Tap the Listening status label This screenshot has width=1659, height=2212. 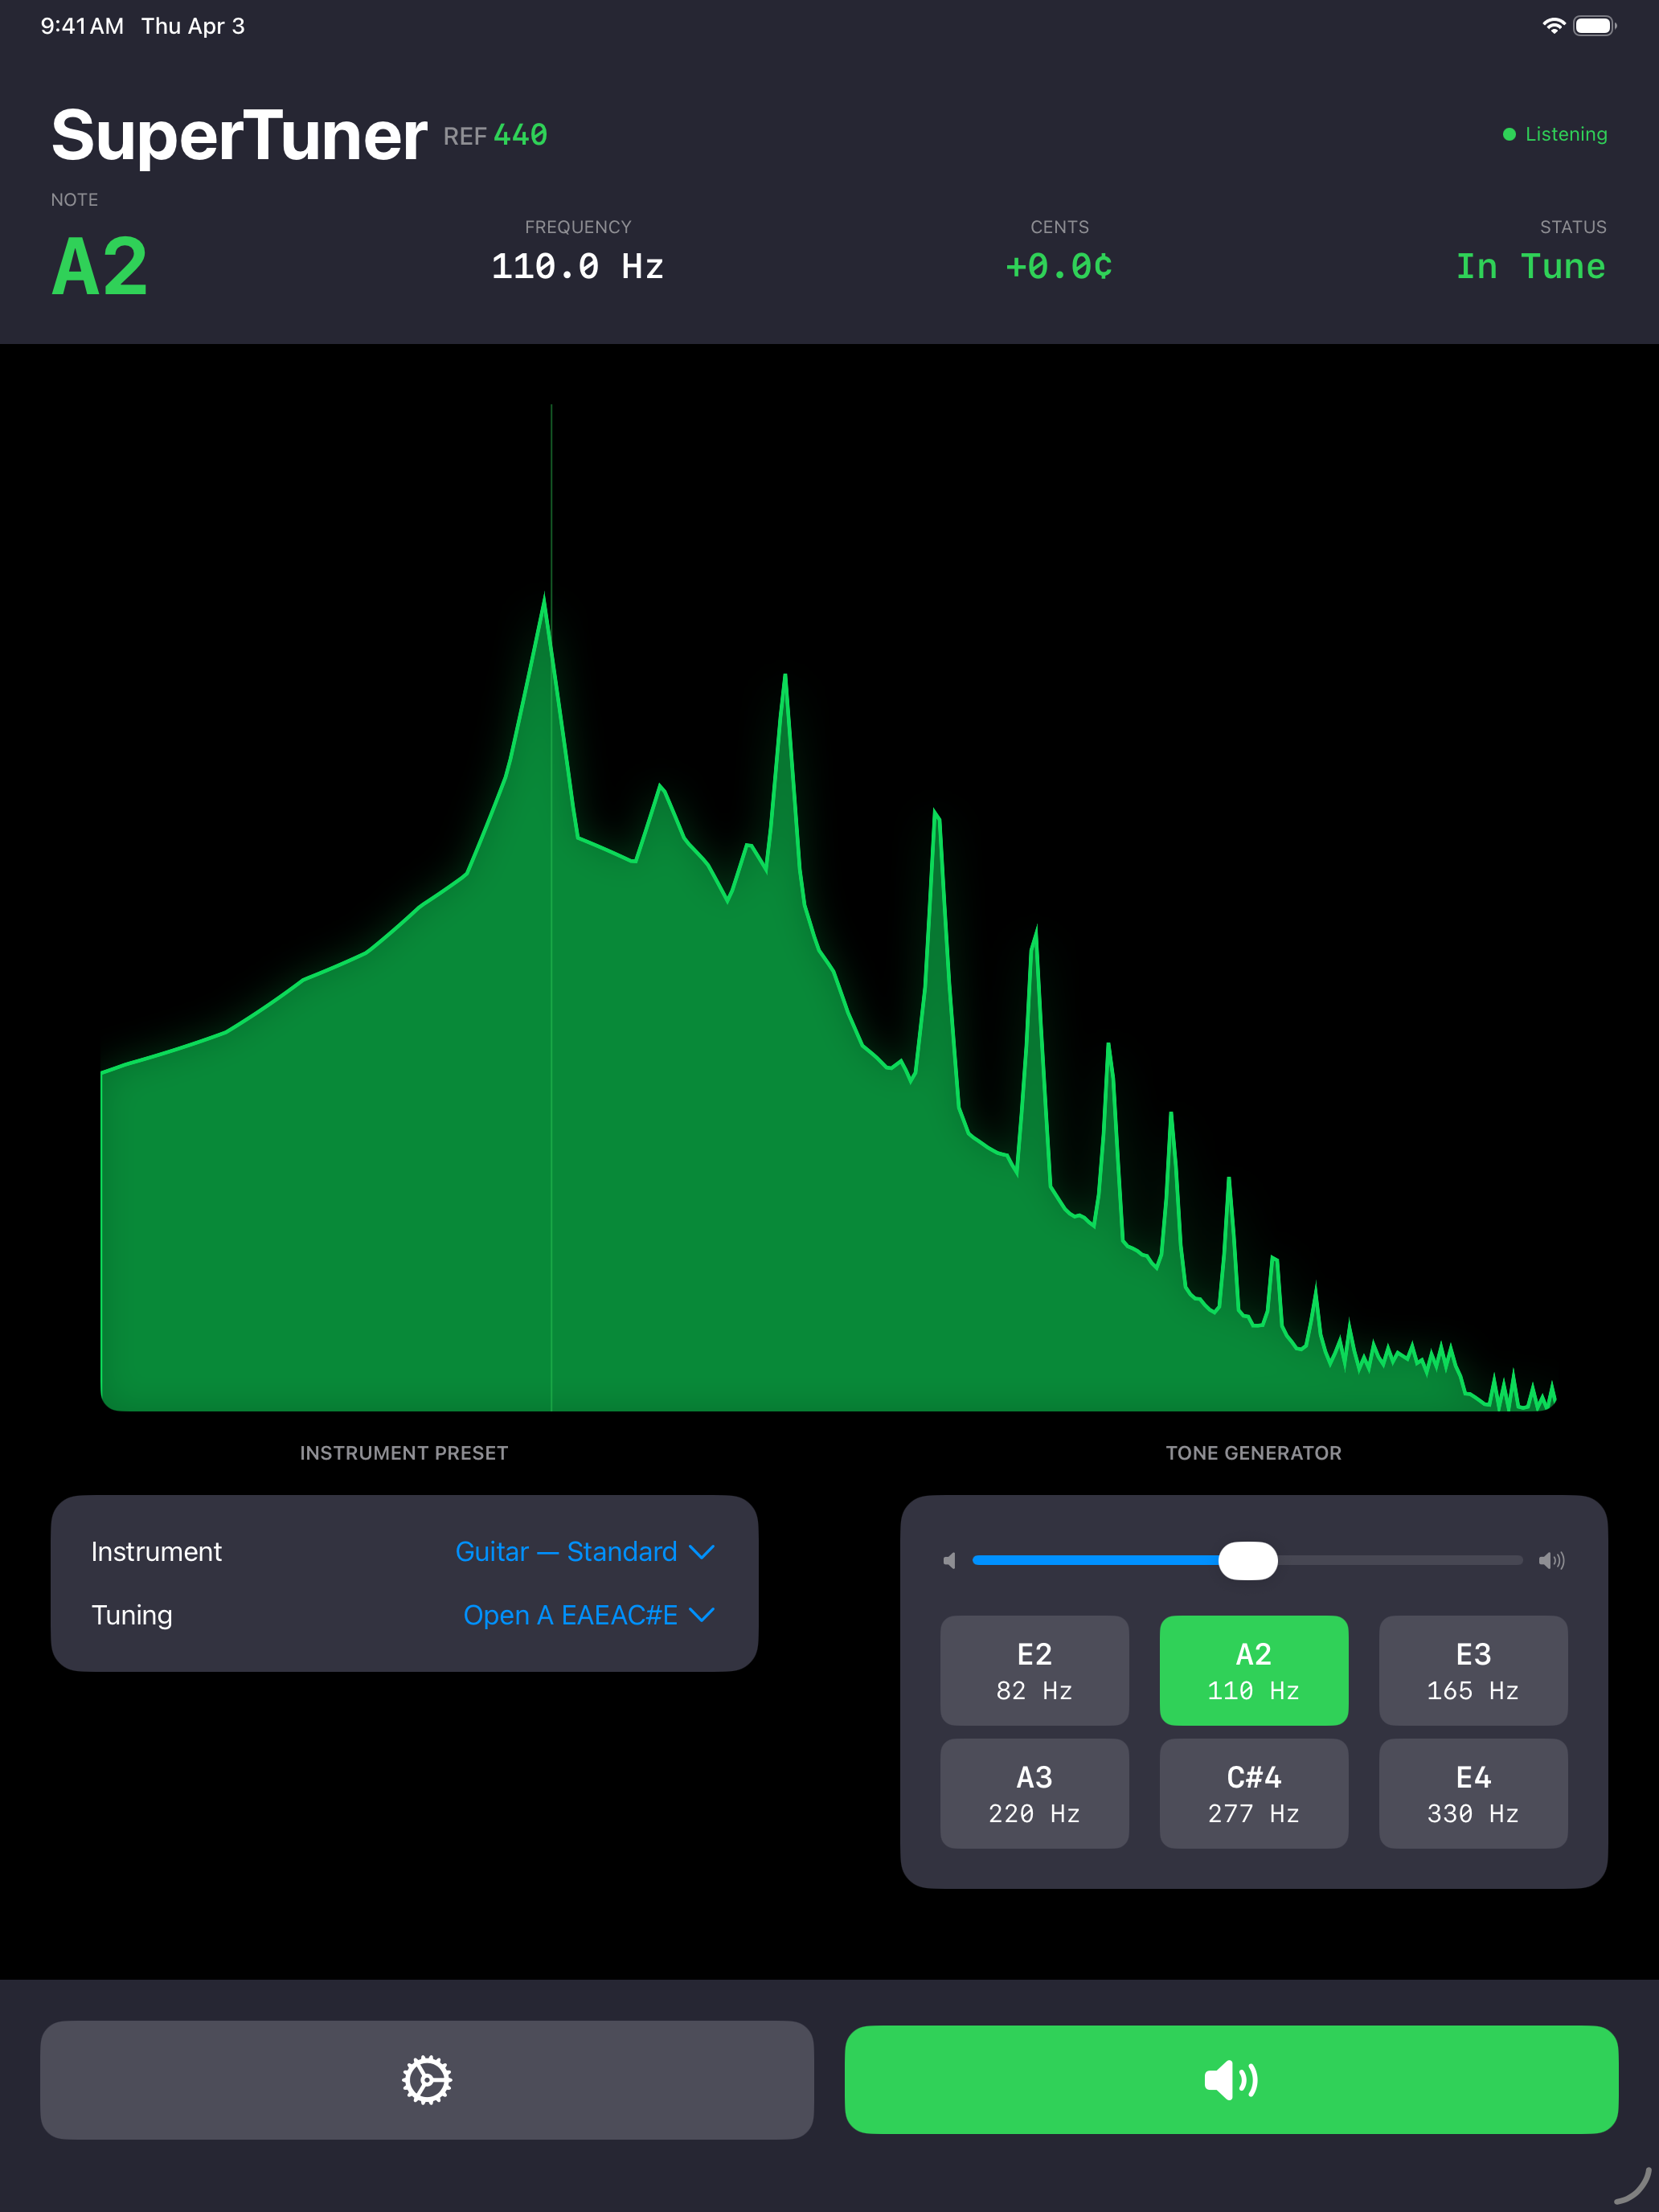1566,134
